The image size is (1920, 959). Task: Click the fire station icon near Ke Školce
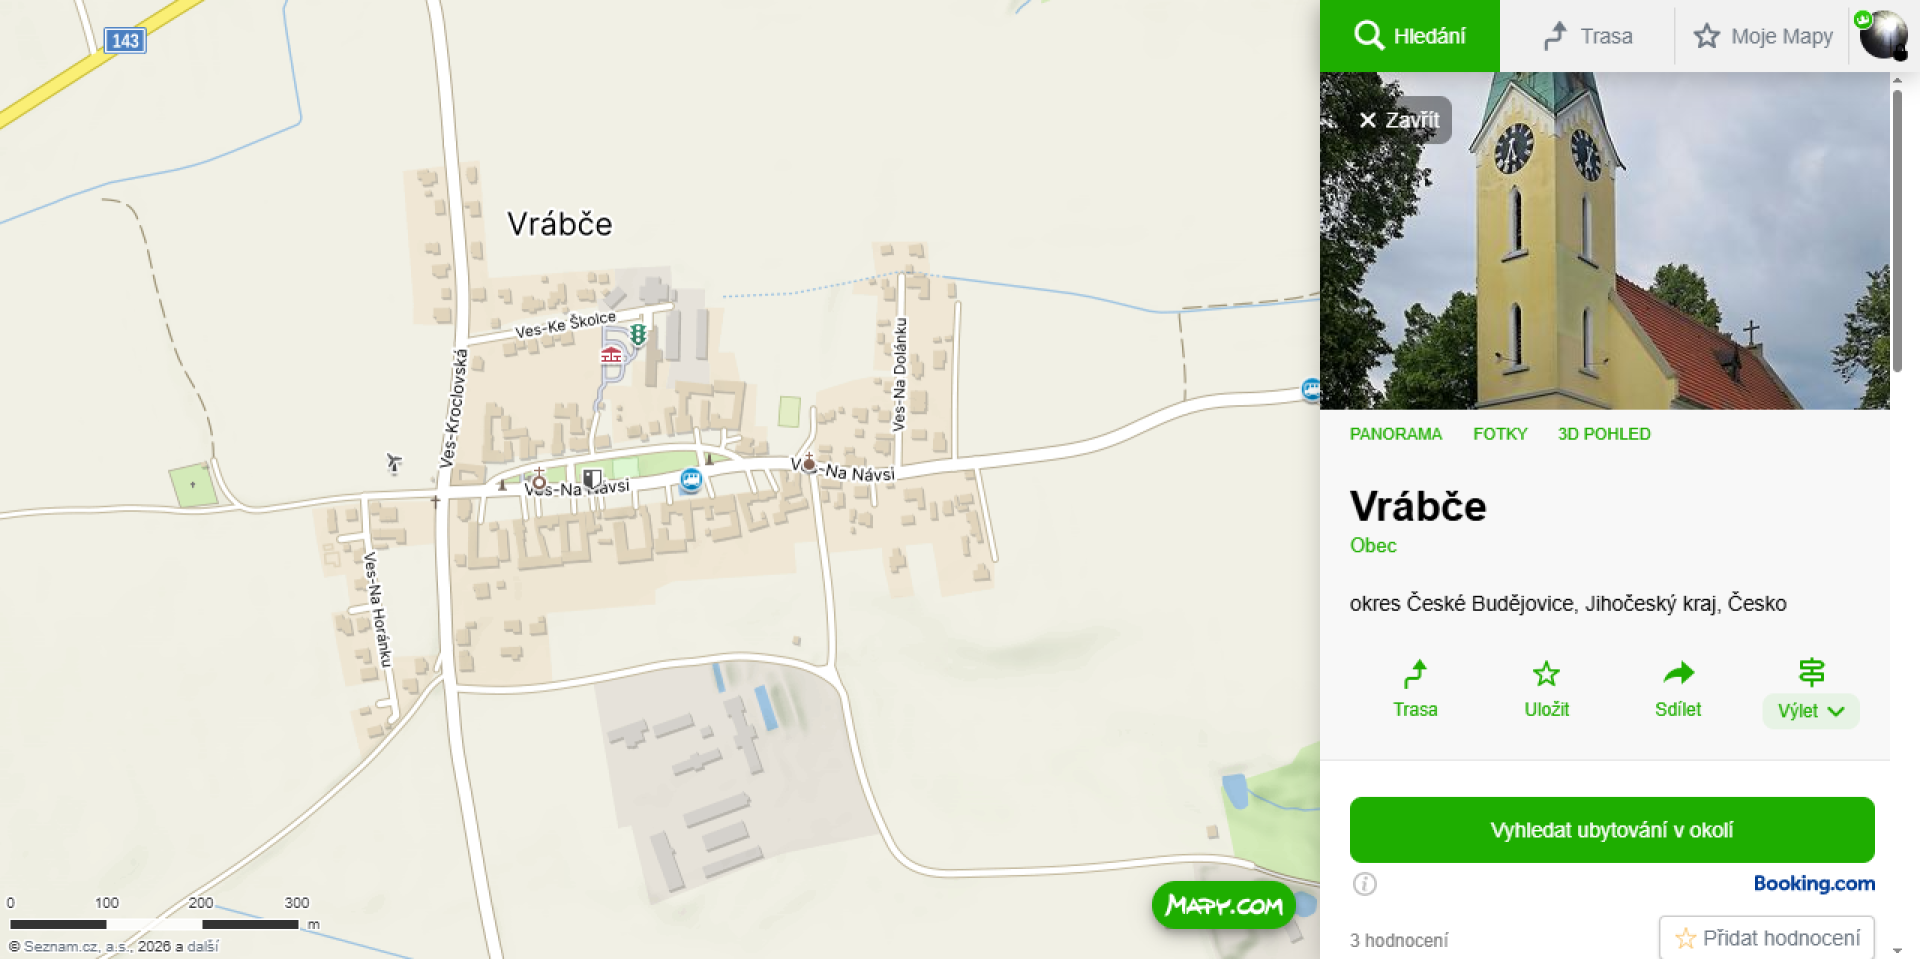pos(611,354)
